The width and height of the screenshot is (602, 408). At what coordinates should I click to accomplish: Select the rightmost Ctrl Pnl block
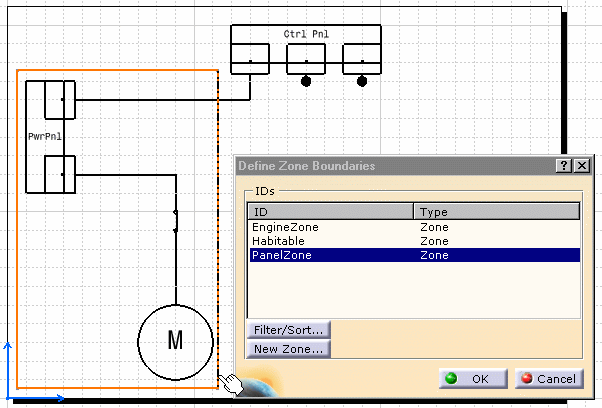(x=362, y=60)
